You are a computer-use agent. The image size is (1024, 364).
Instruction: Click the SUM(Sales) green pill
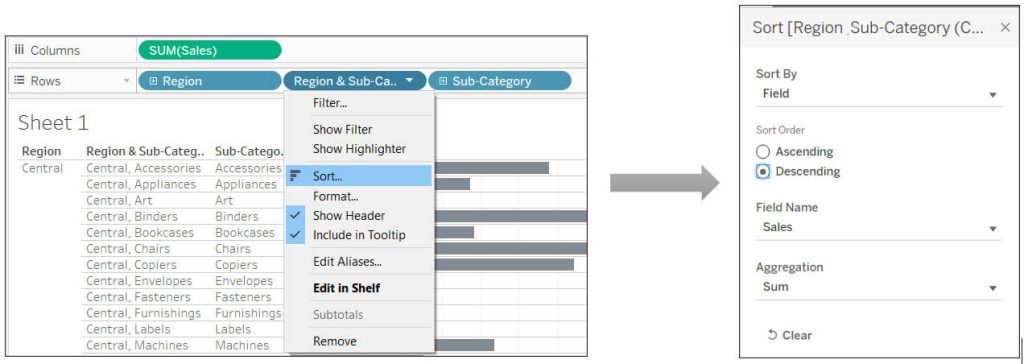[x=210, y=50]
